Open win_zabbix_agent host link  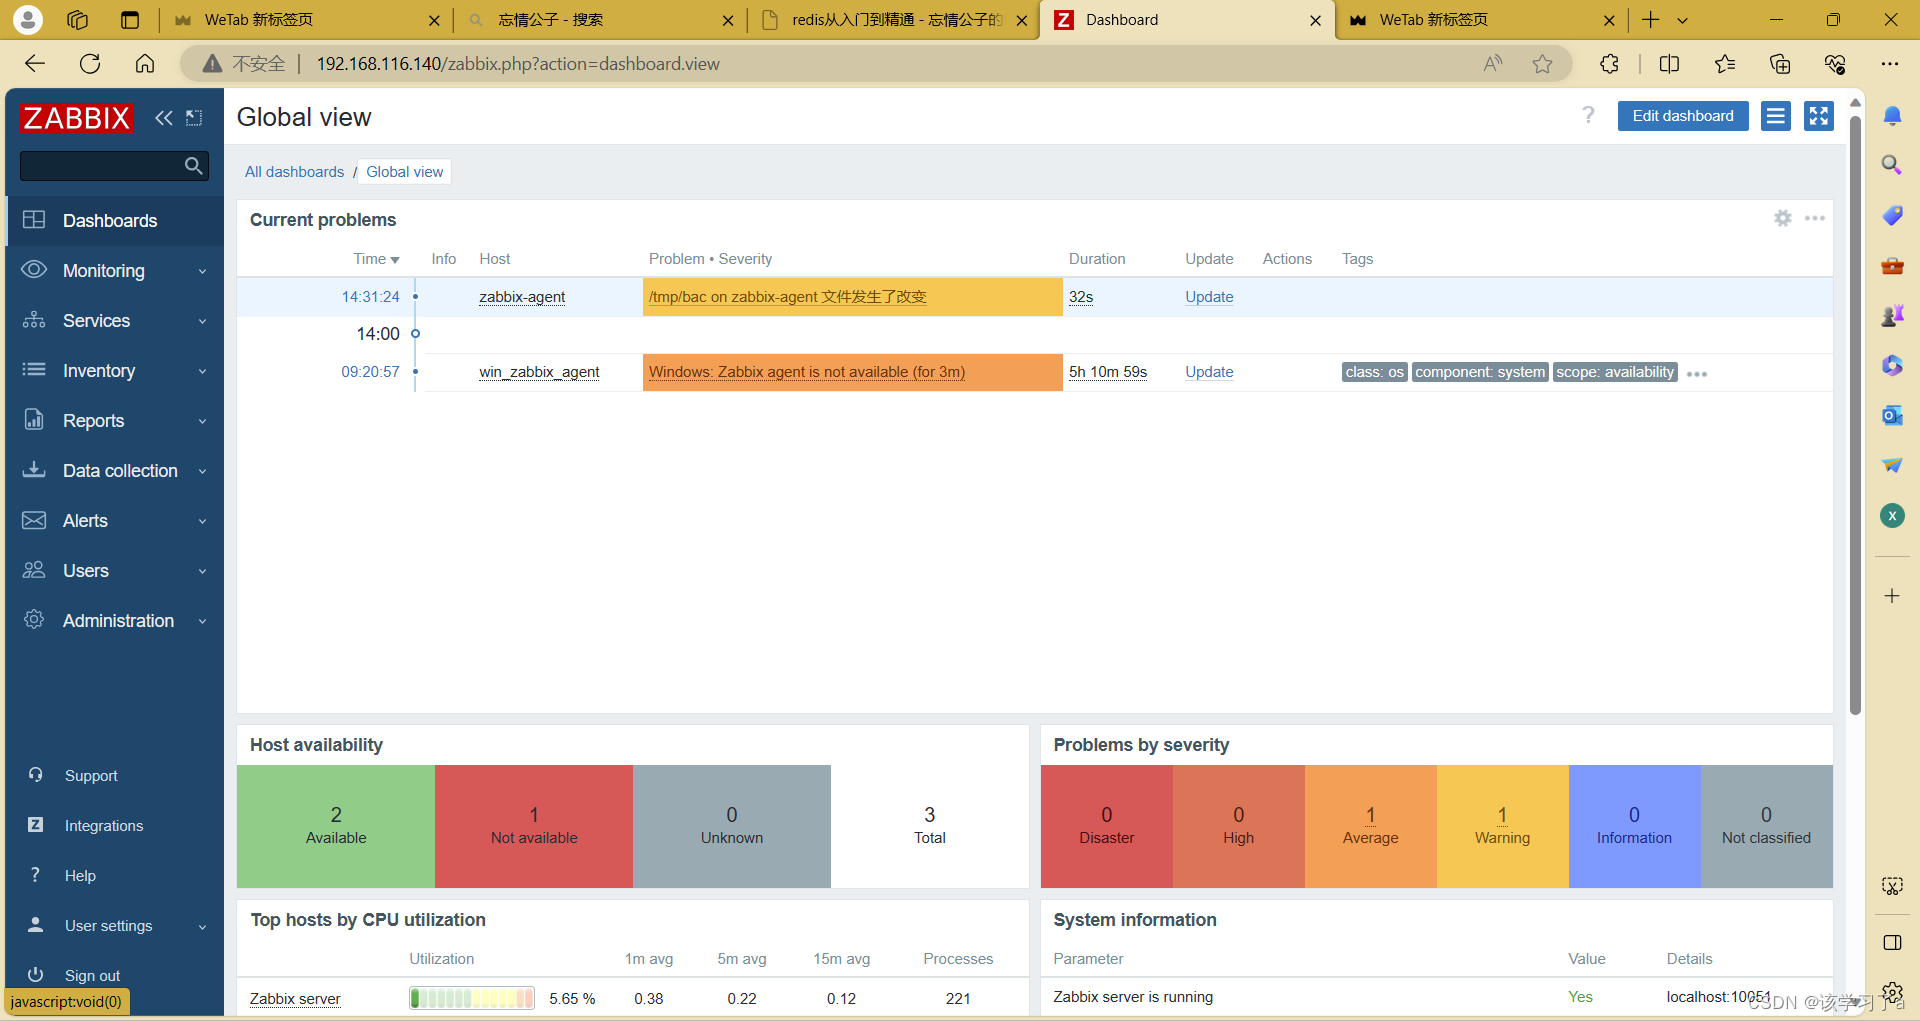[x=539, y=372]
